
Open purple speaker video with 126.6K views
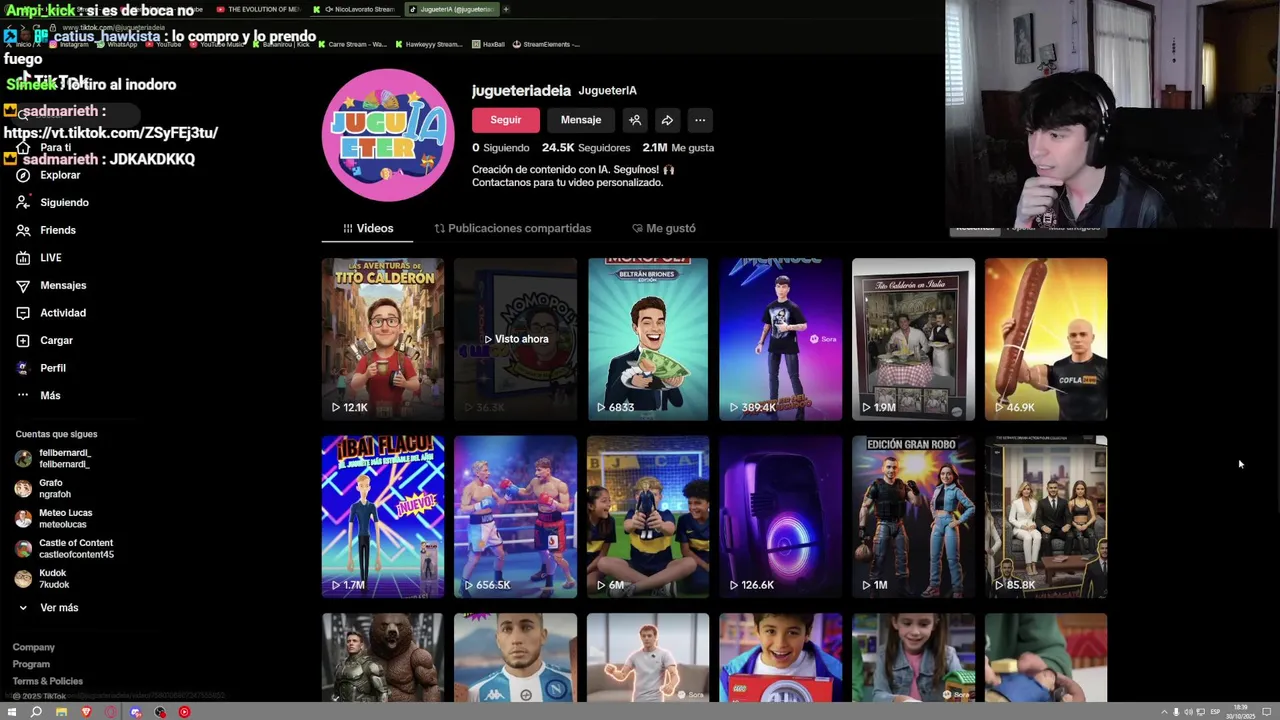[x=781, y=516]
